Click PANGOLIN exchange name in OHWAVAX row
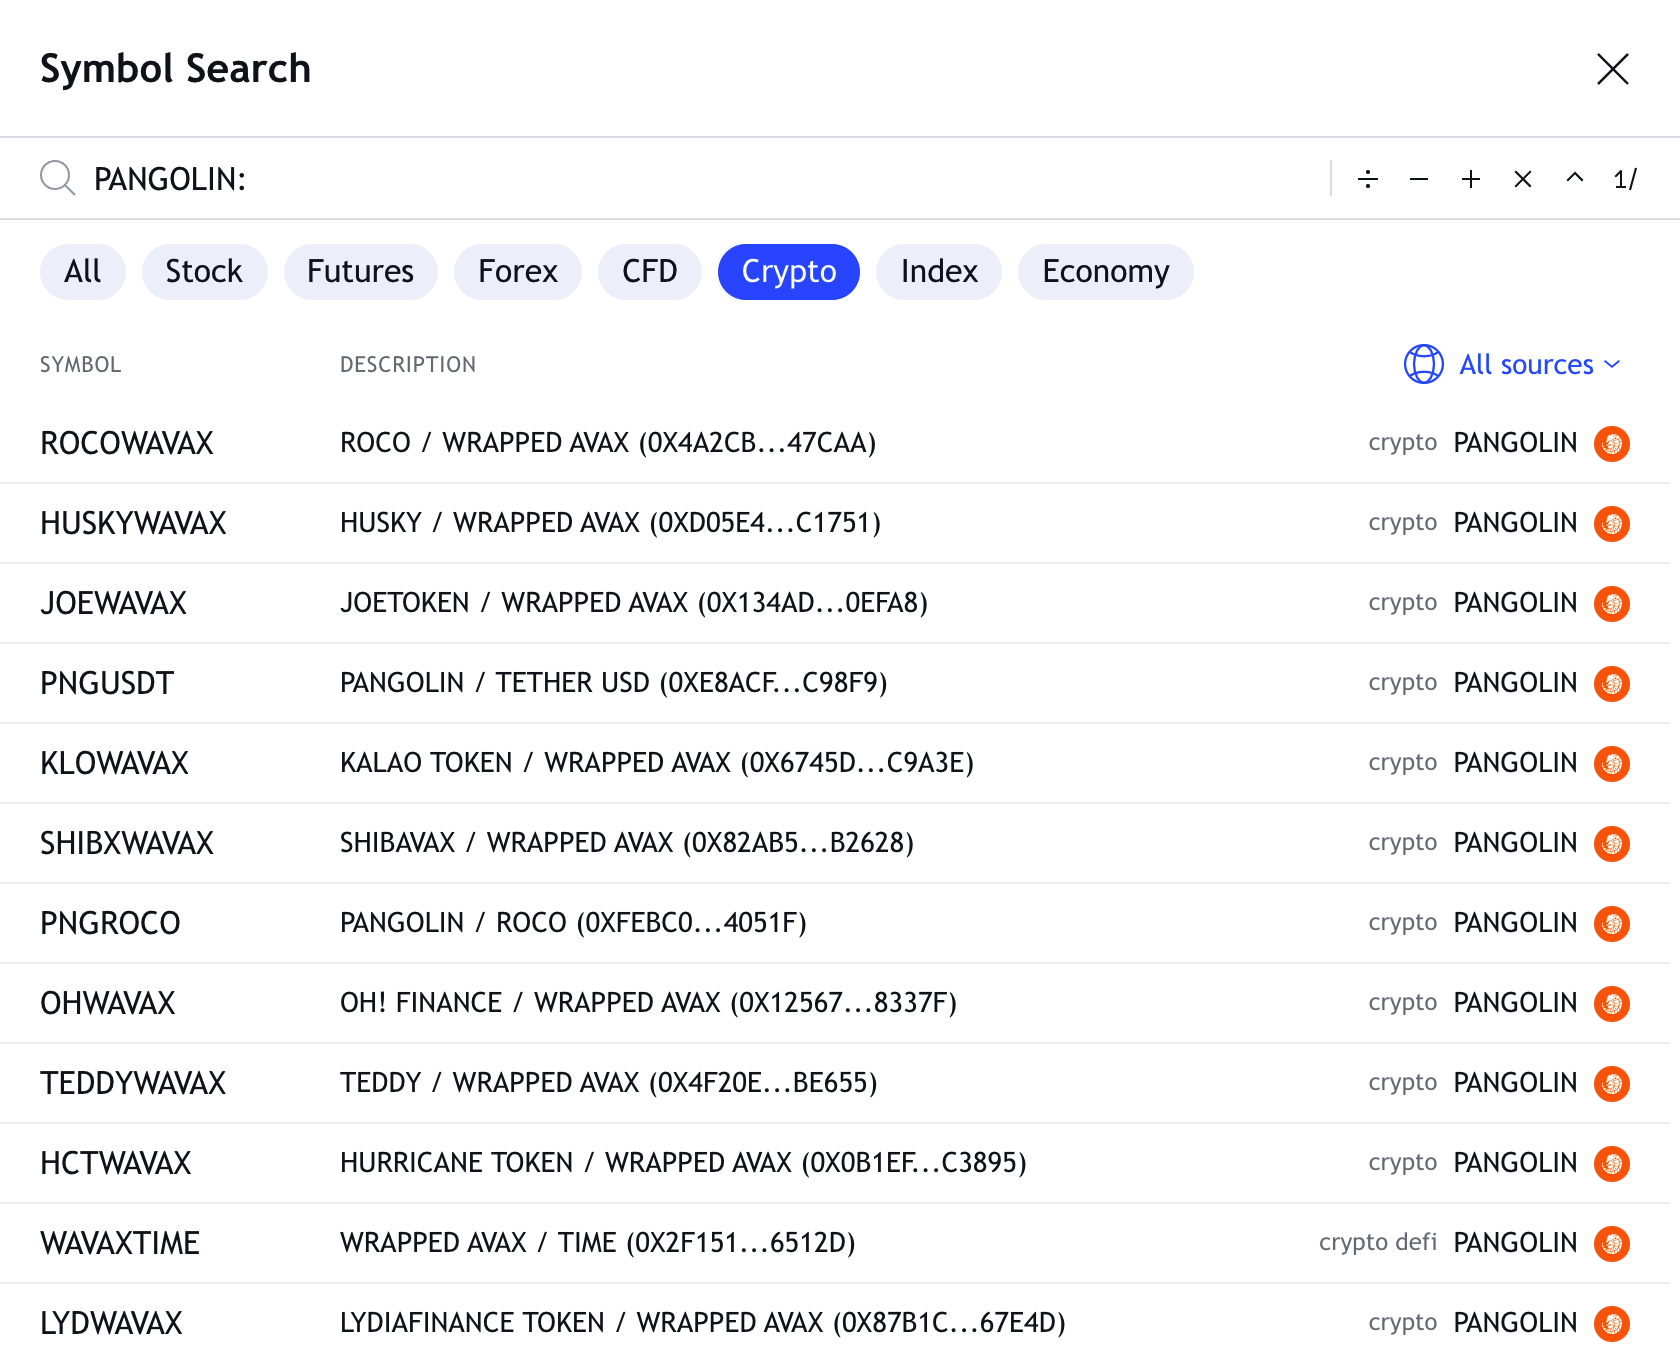 pyautogui.click(x=1515, y=1003)
